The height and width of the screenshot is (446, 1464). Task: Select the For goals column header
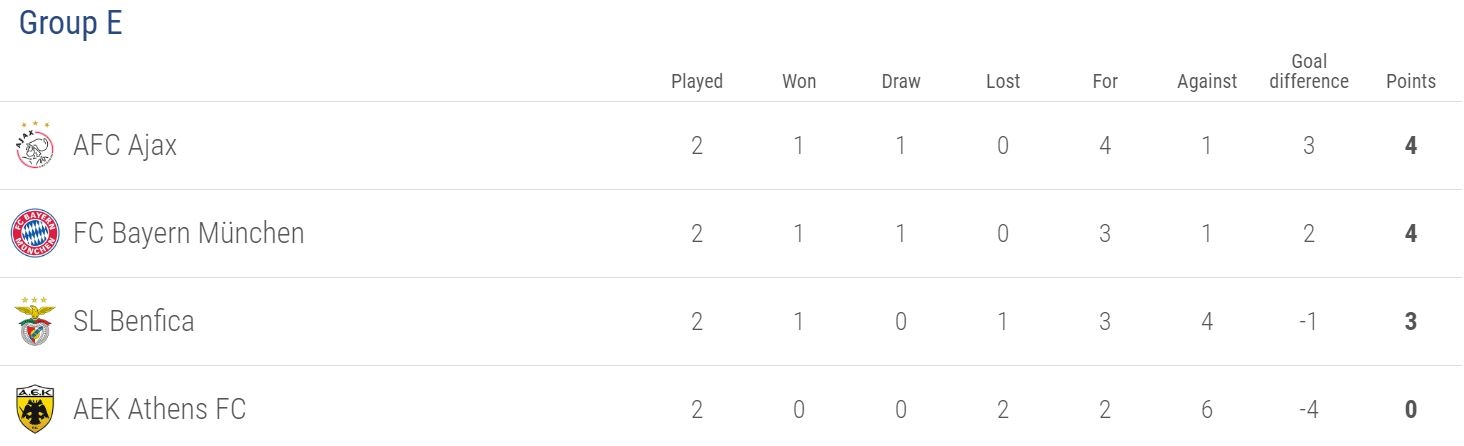tap(1105, 82)
